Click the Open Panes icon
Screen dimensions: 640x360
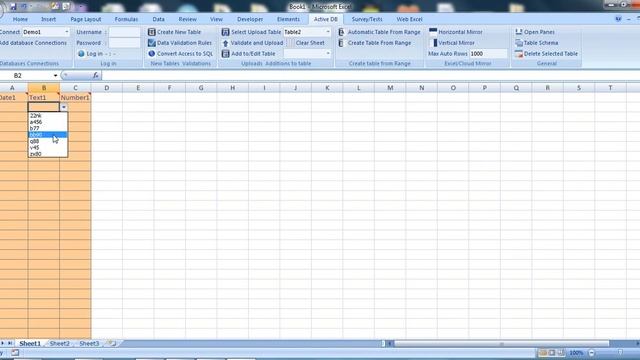click(519, 32)
